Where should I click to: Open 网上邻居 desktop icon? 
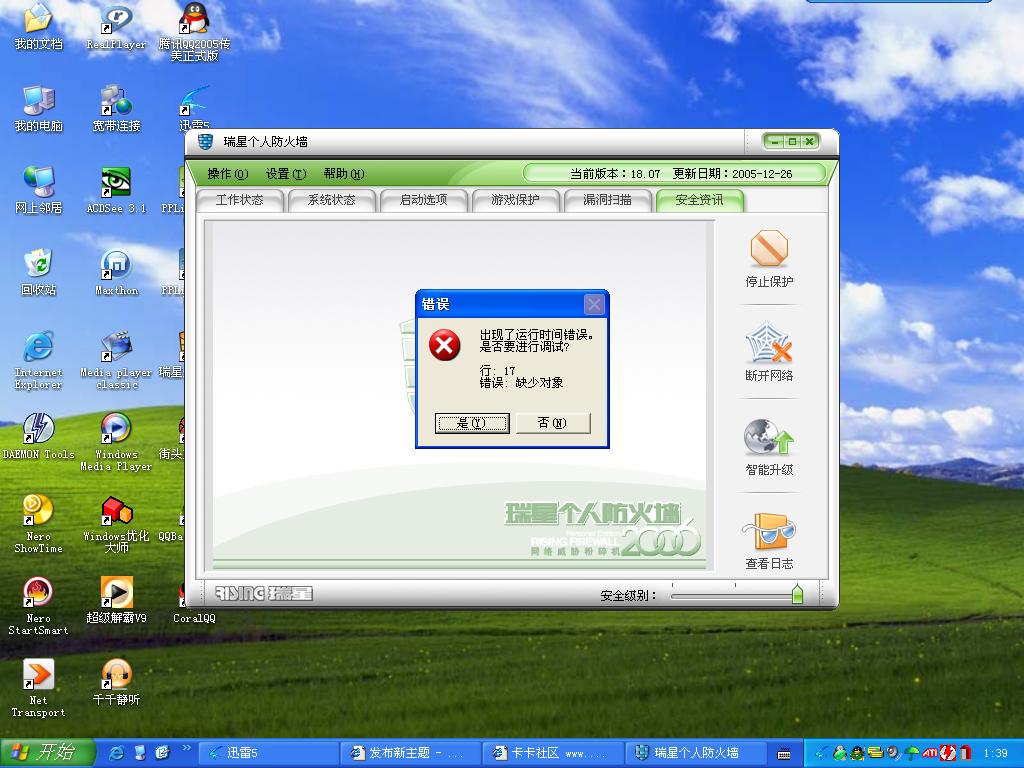(x=39, y=191)
